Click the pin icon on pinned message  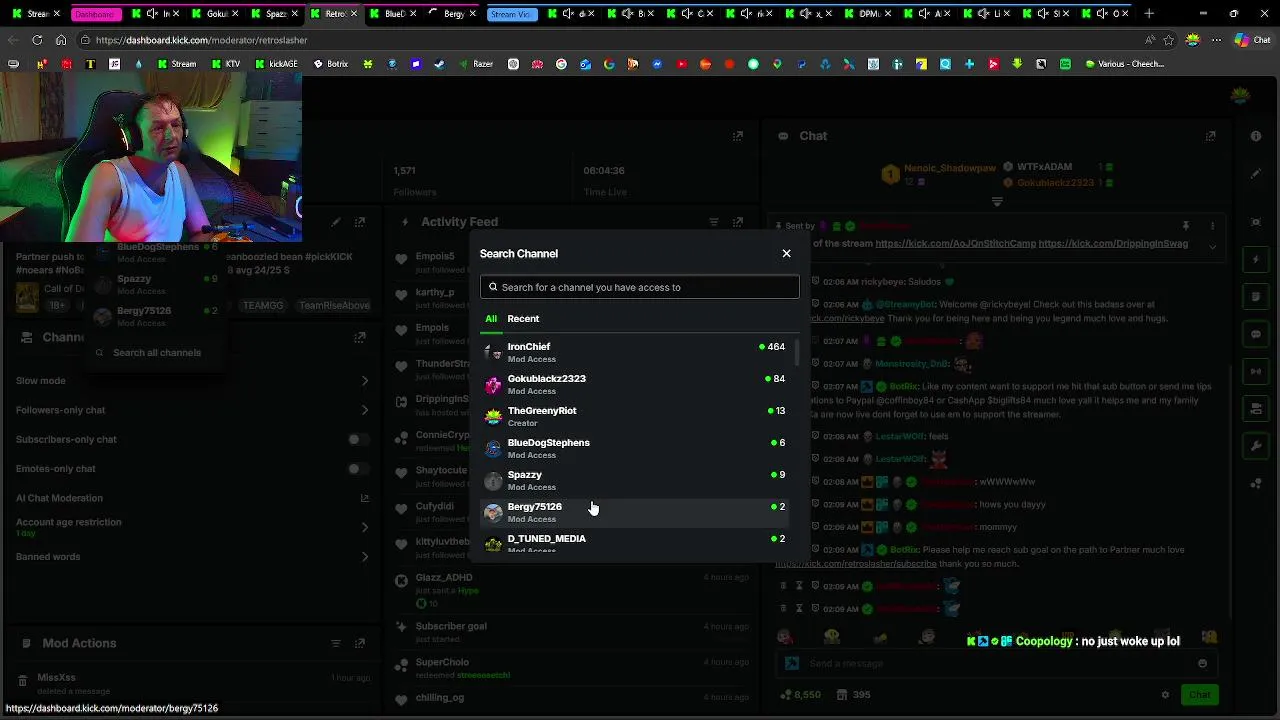pos(1186,226)
